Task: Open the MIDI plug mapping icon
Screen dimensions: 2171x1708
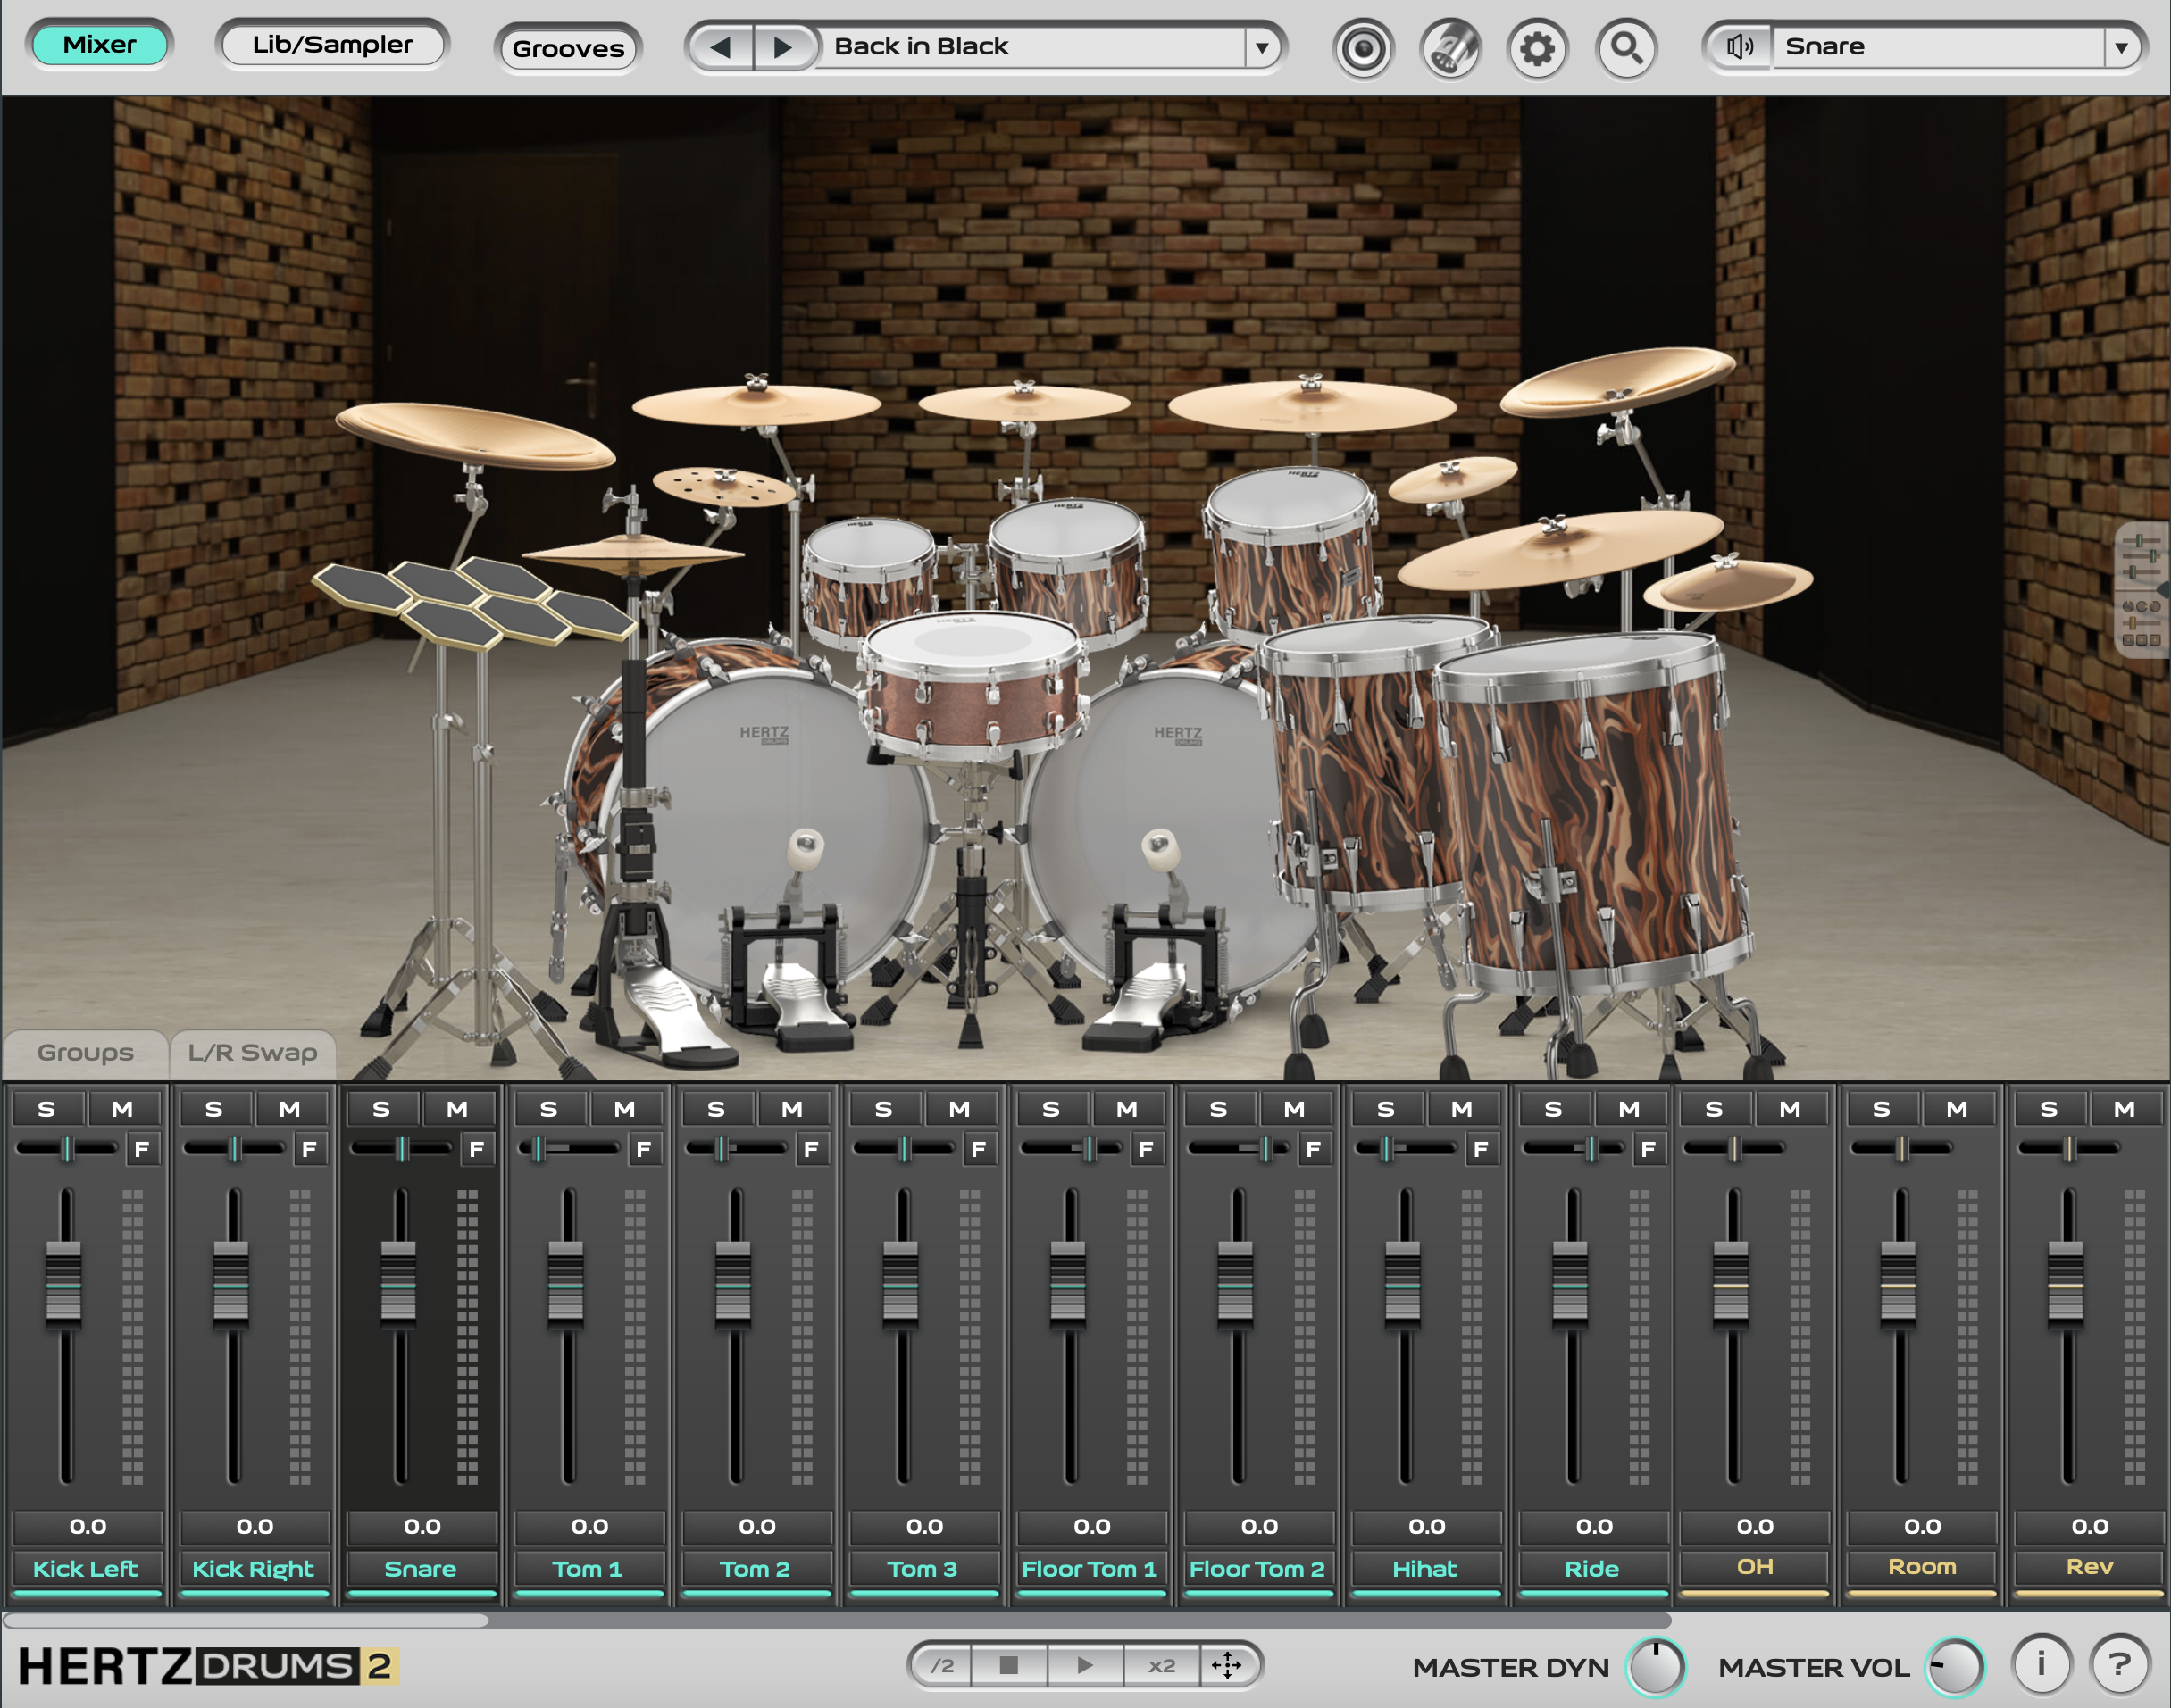Action: pyautogui.click(x=1452, y=46)
